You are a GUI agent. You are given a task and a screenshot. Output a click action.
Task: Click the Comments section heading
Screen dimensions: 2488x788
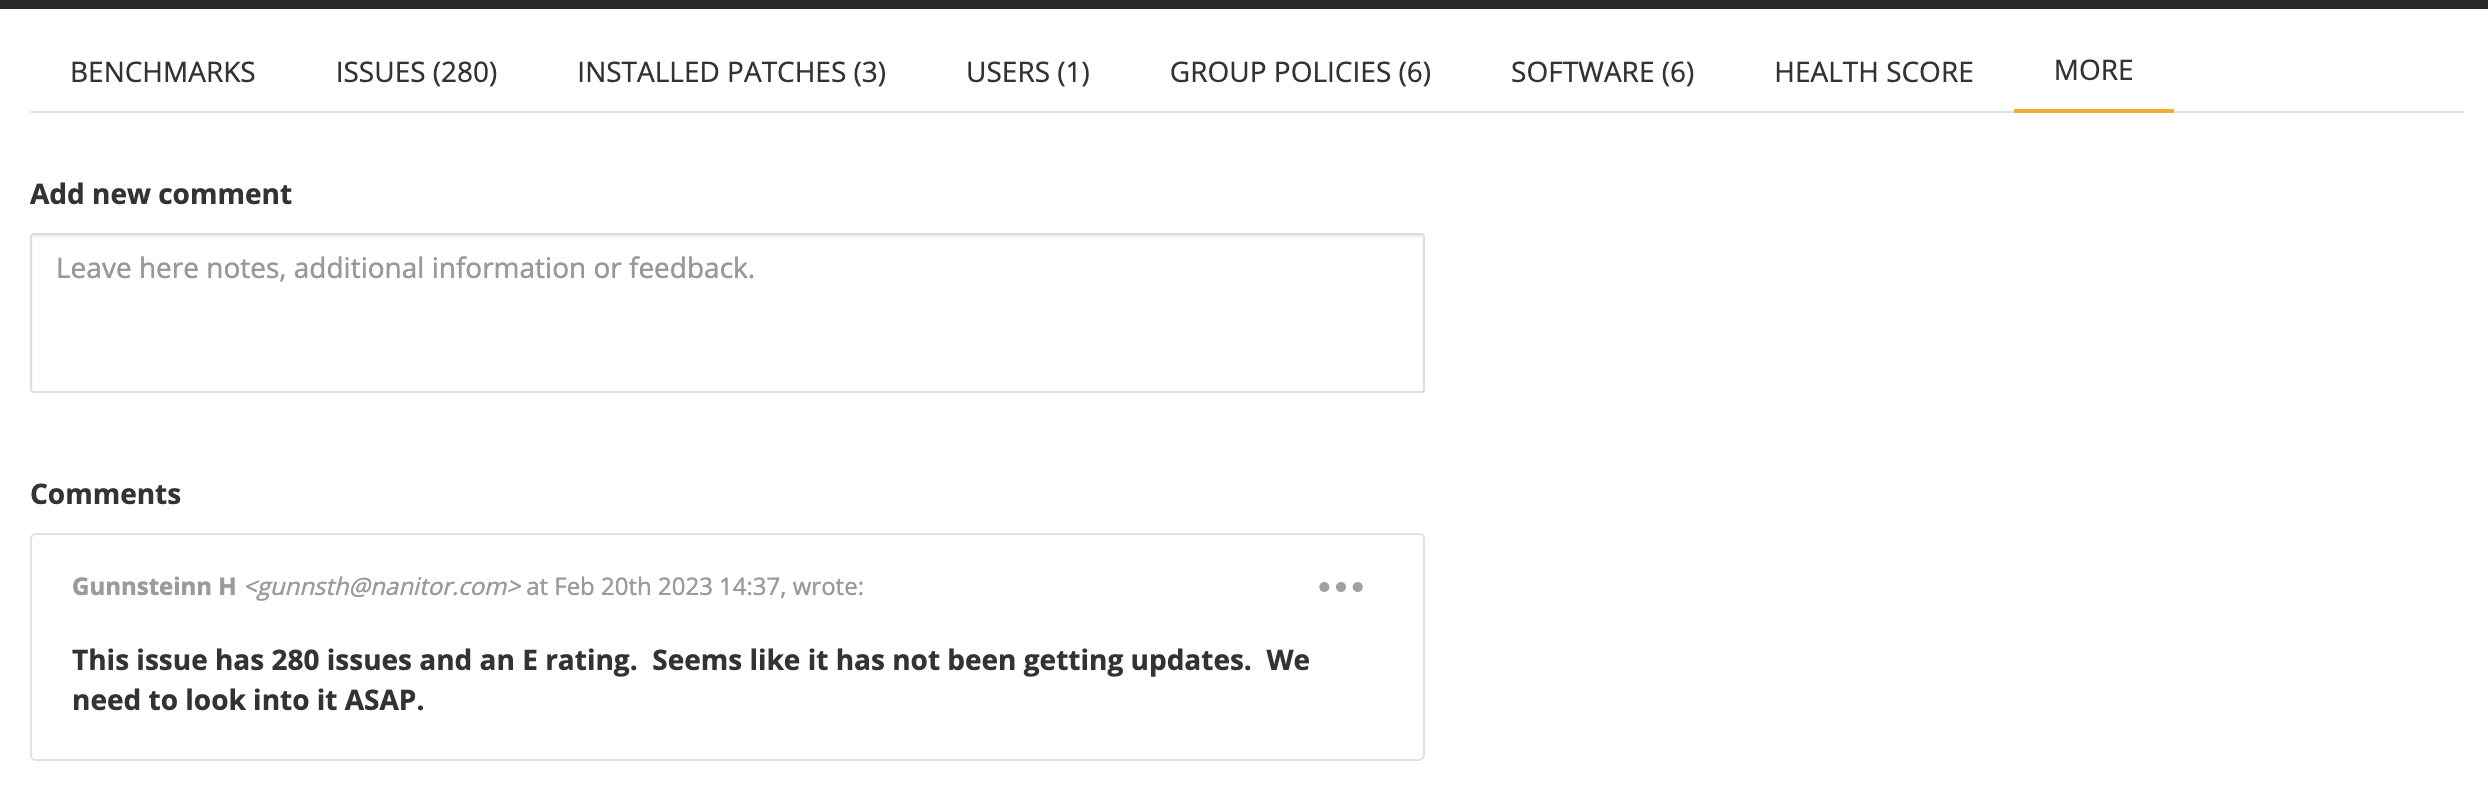(106, 494)
